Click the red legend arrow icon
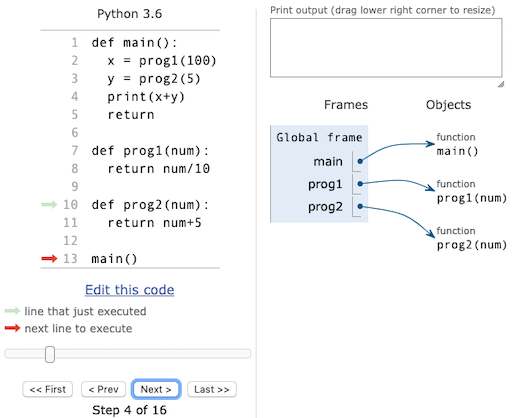This screenshot has width=515, height=418. [13, 328]
